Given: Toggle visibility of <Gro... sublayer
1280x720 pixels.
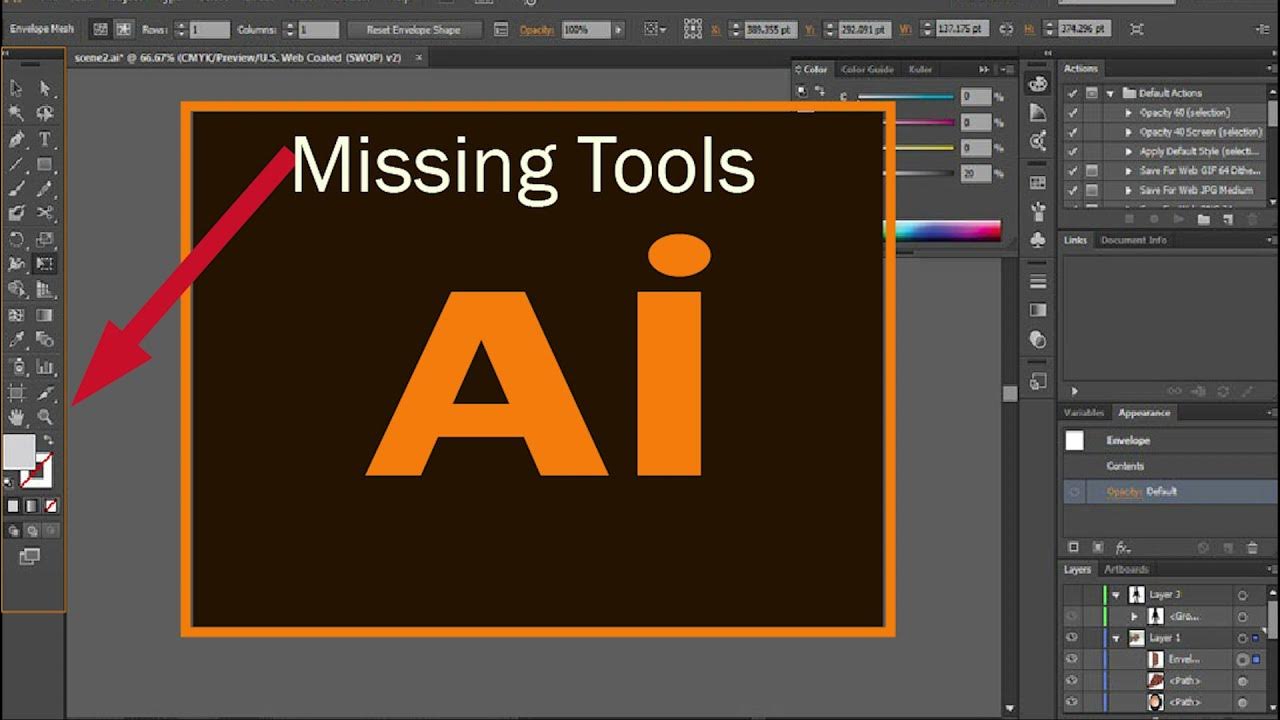Looking at the screenshot, I should point(1072,617).
